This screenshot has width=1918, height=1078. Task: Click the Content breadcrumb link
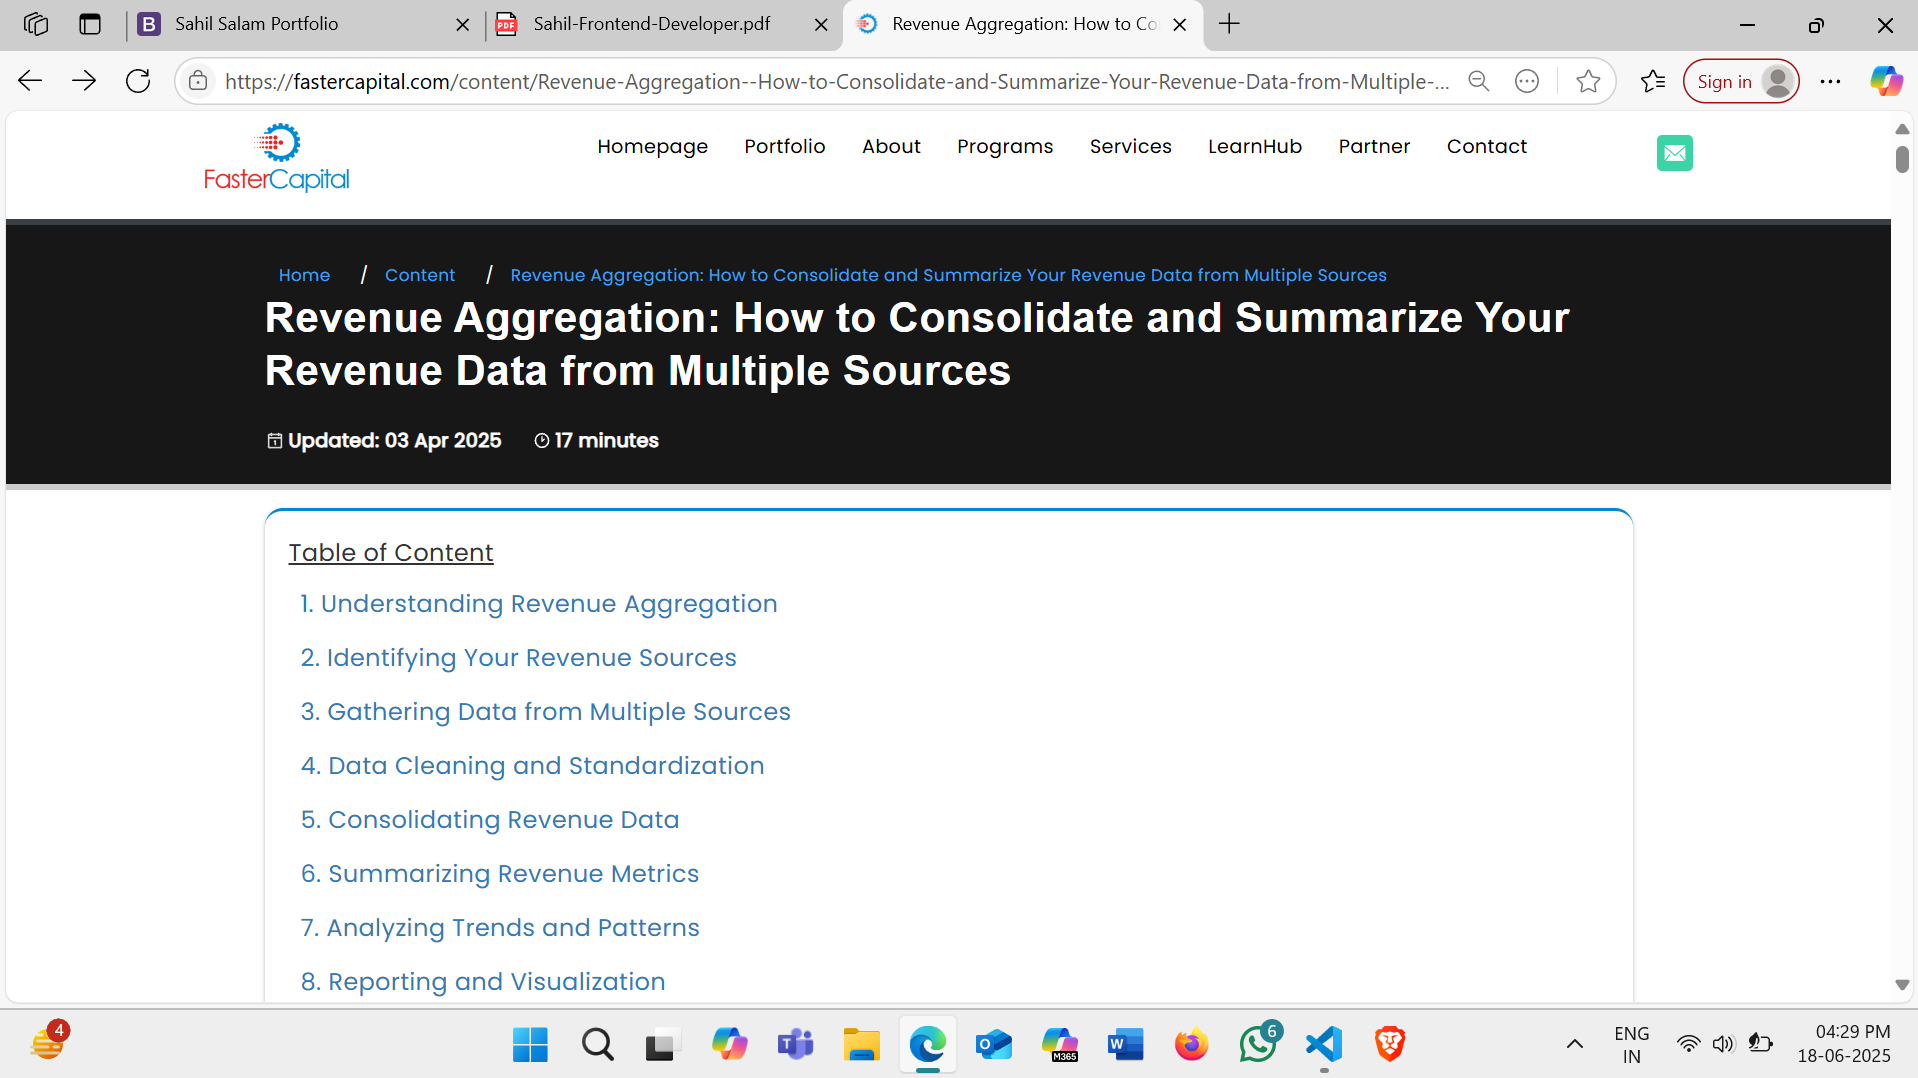pos(419,275)
